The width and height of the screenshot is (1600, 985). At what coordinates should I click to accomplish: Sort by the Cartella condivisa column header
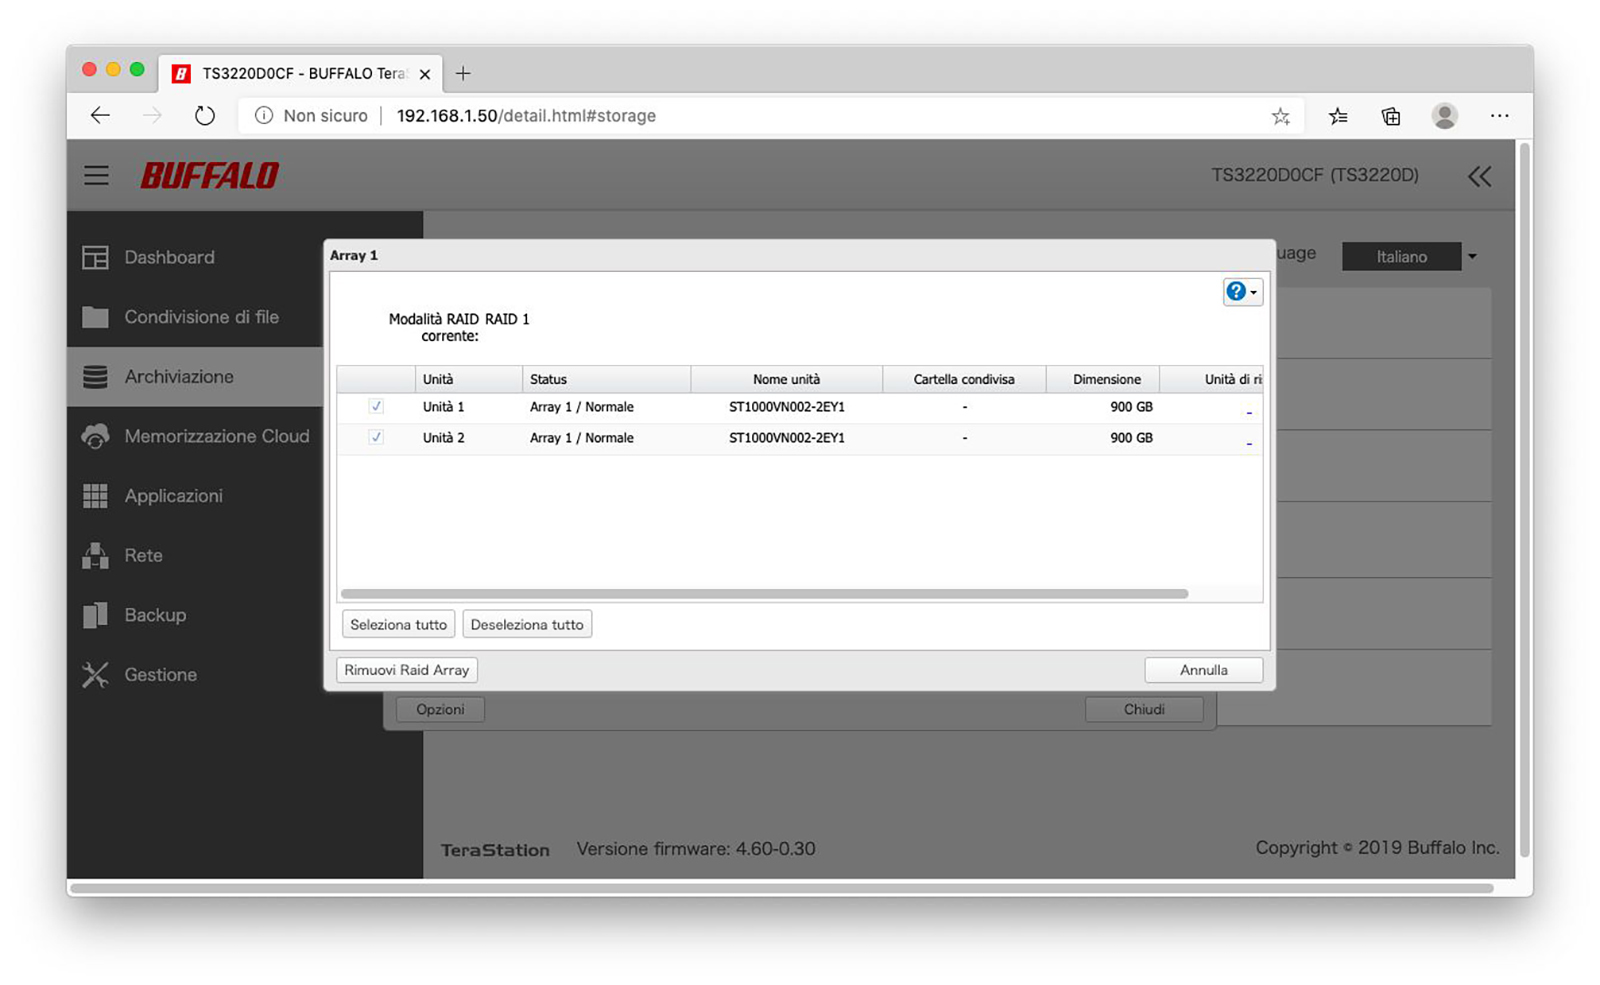pos(964,379)
